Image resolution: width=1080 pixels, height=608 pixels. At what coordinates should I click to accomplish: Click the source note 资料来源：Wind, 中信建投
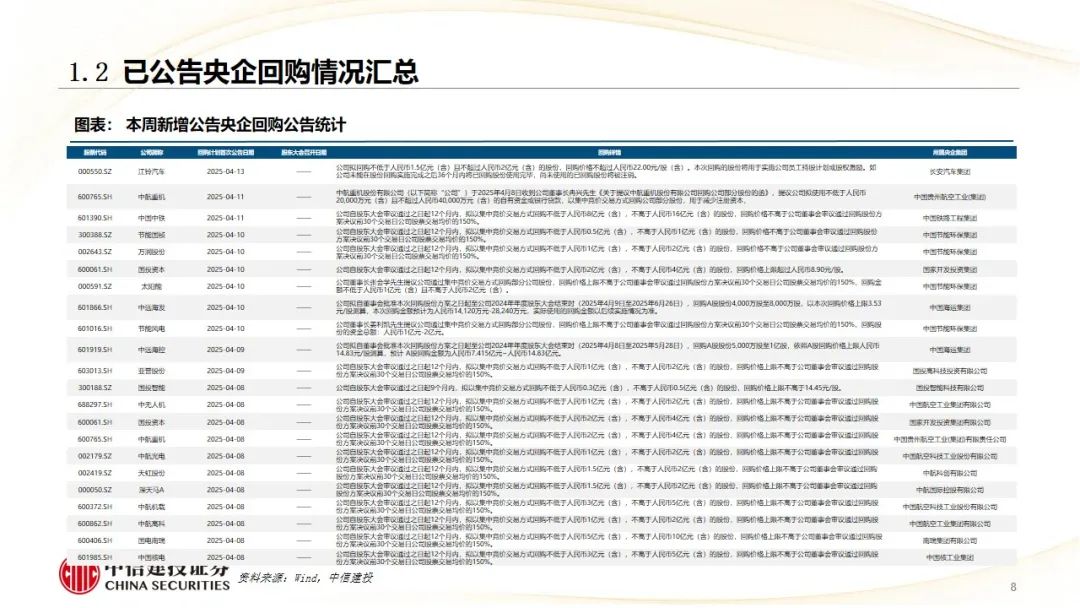[305, 578]
